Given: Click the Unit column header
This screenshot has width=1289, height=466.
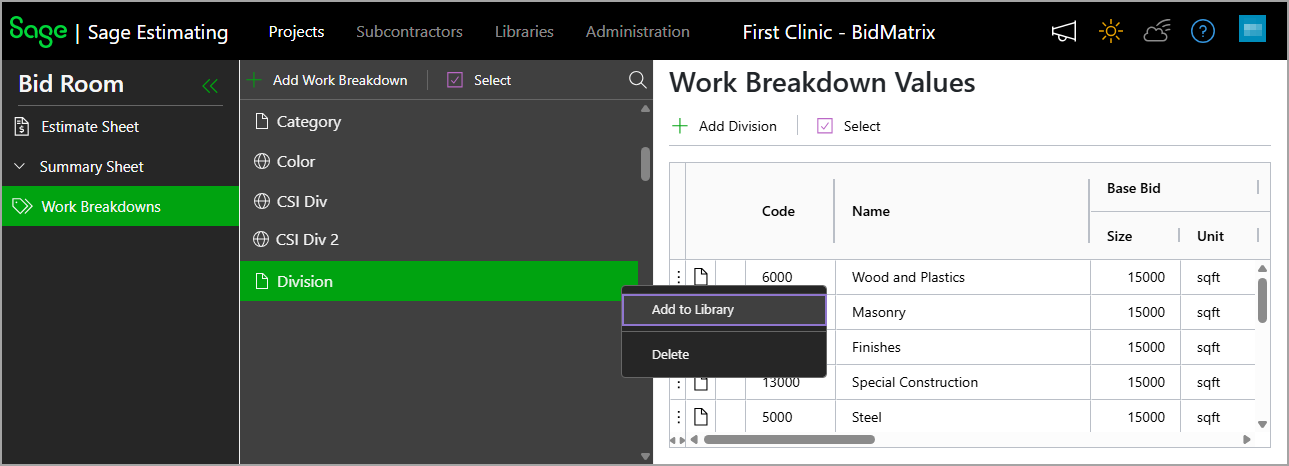Looking at the screenshot, I should tap(1210, 236).
